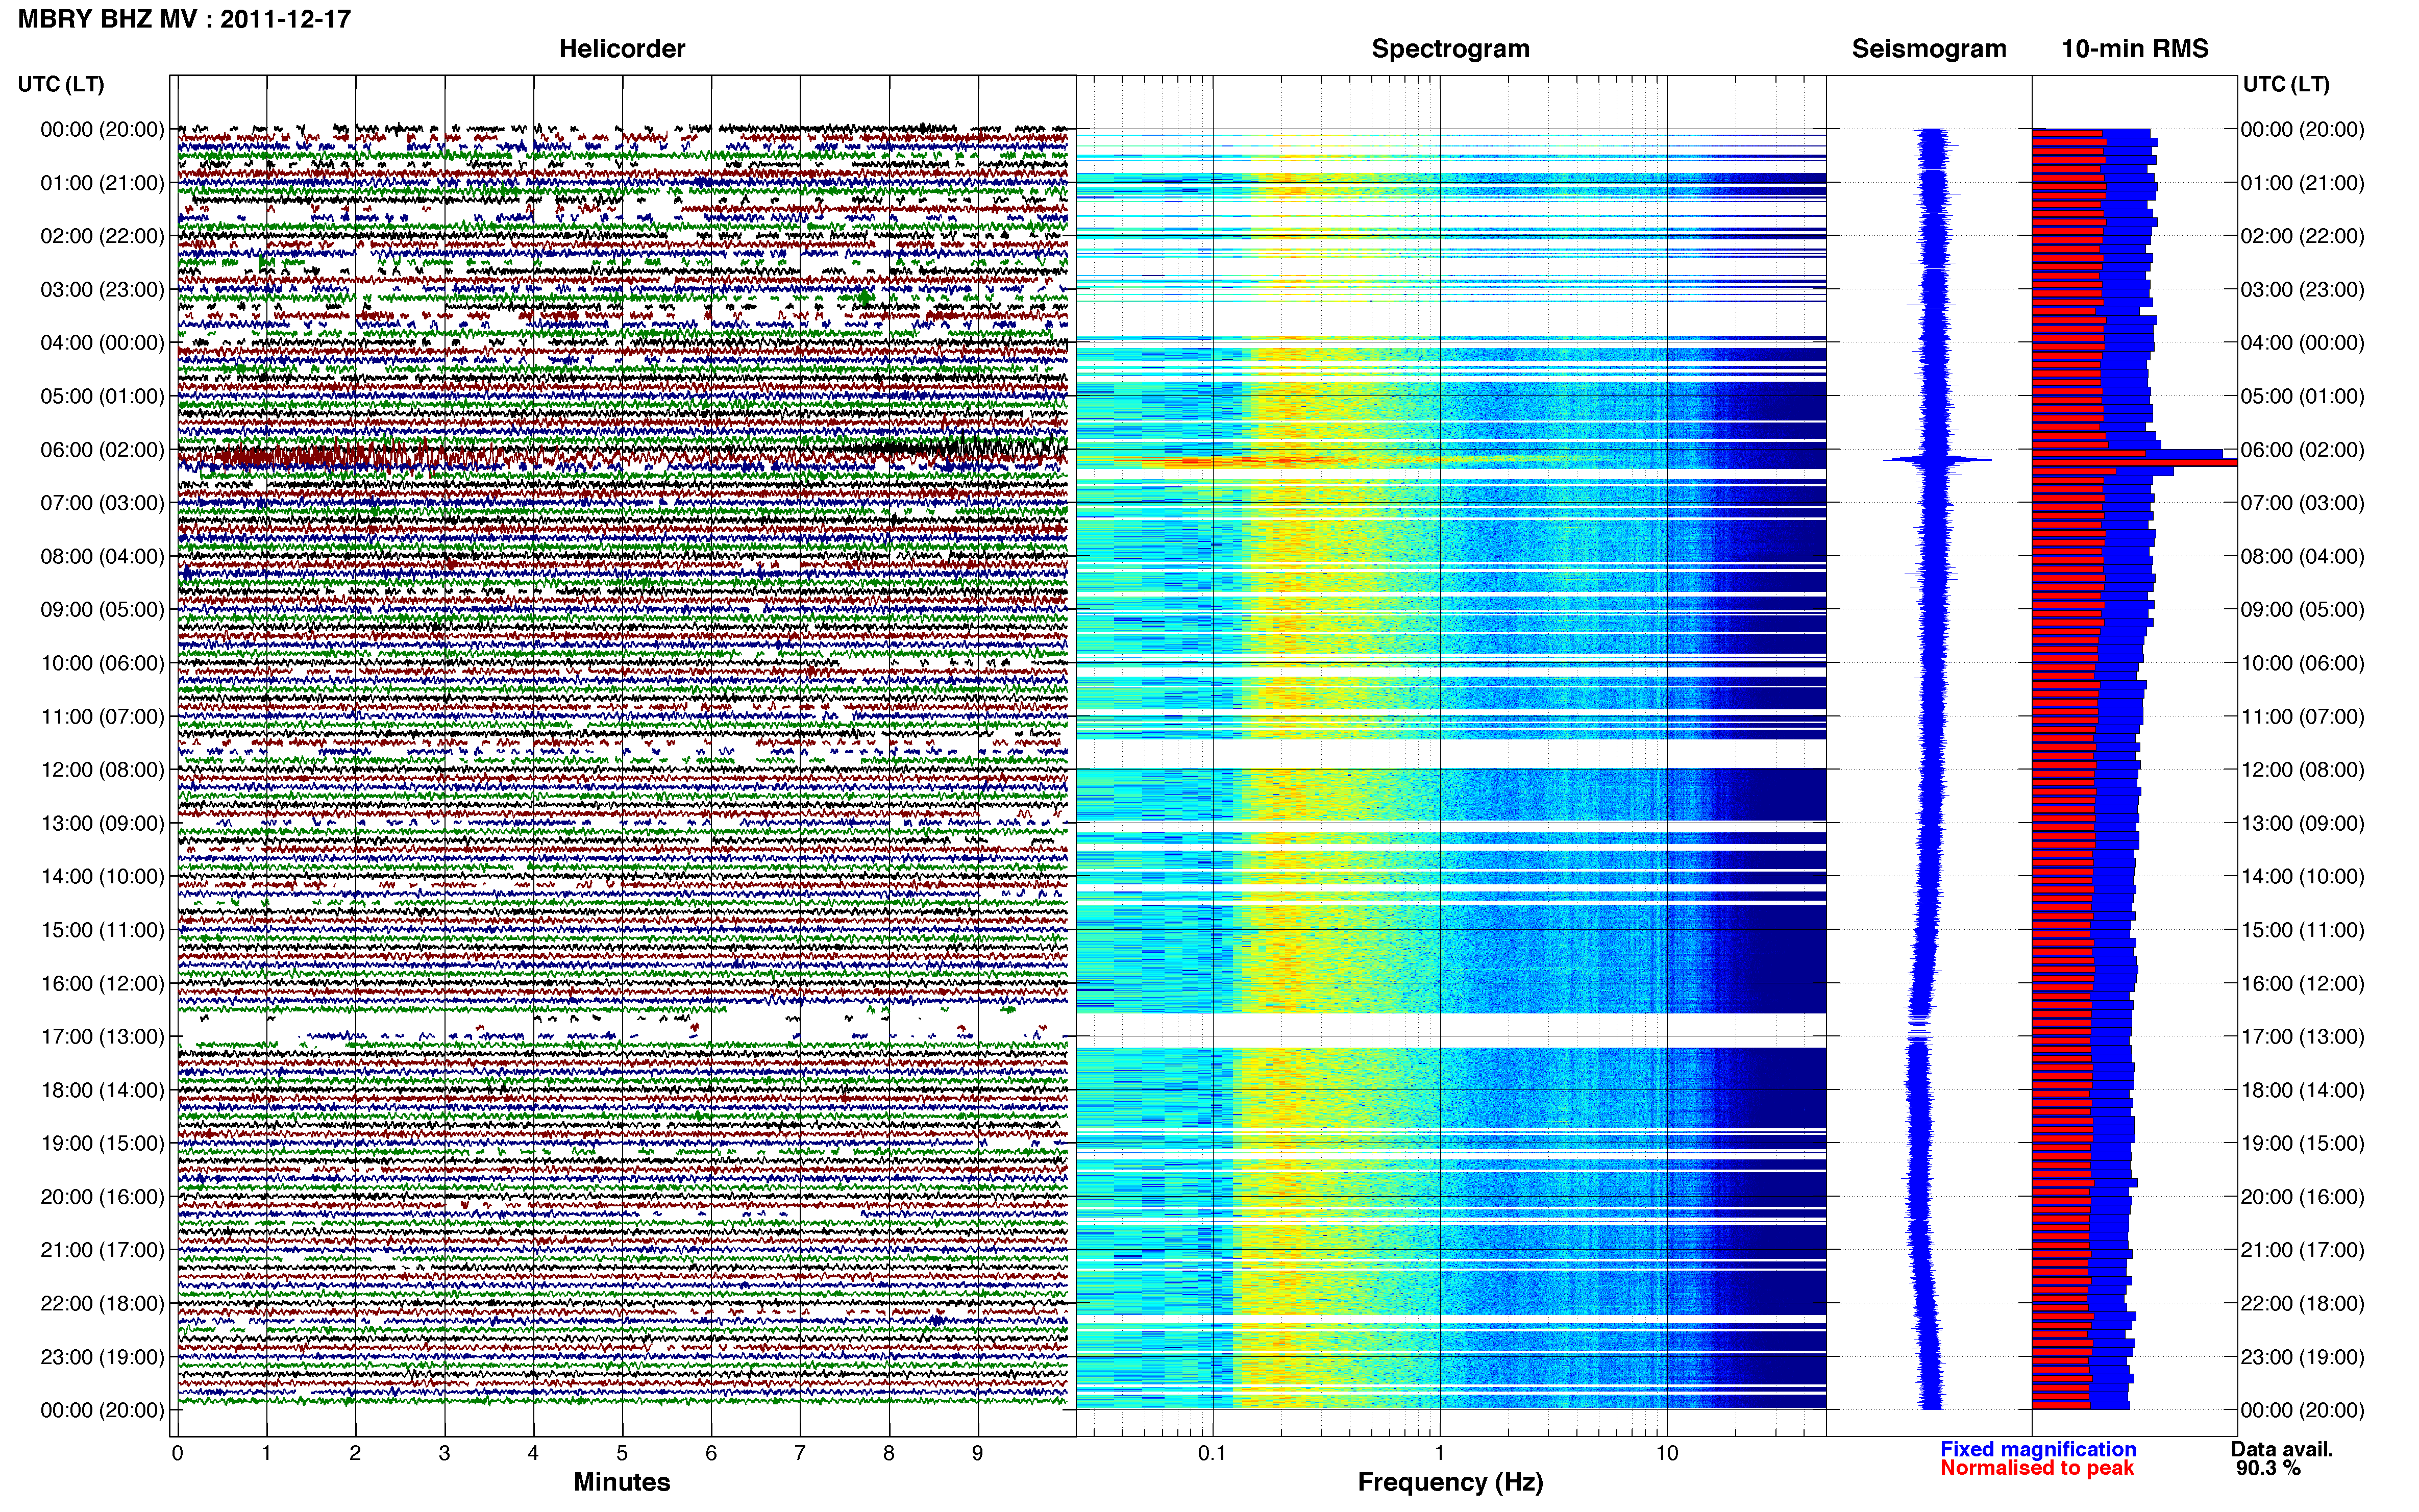Click the Frequency (Hz) axis label
Viewport: 2419px width, 1512px height.
coord(1450,1482)
